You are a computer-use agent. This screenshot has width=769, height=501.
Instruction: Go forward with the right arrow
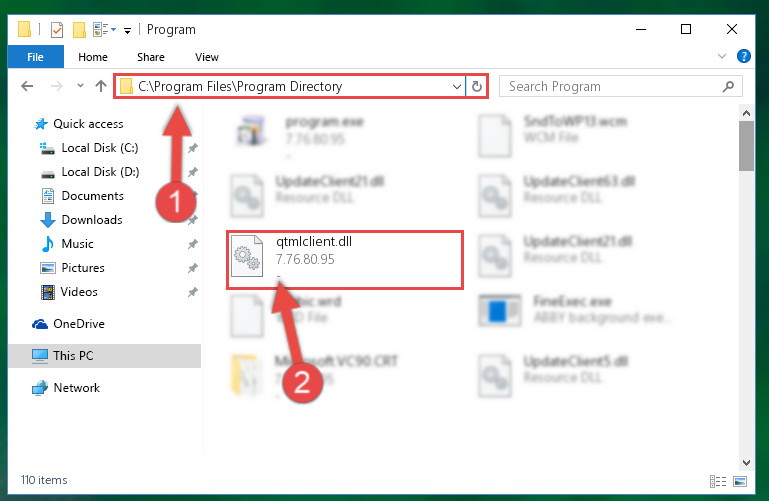[x=57, y=86]
